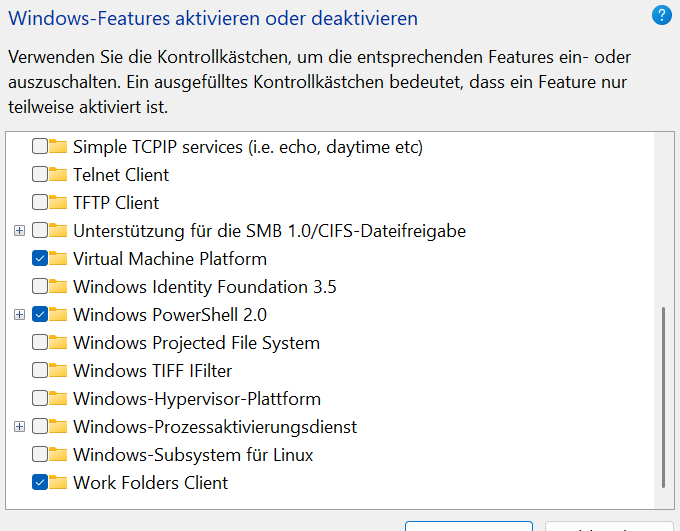This screenshot has width=680, height=531.
Task: Select 'Unterstützung für die SMB 1.0/CIFS-Dateifreigabe' text
Action: [x=269, y=230]
